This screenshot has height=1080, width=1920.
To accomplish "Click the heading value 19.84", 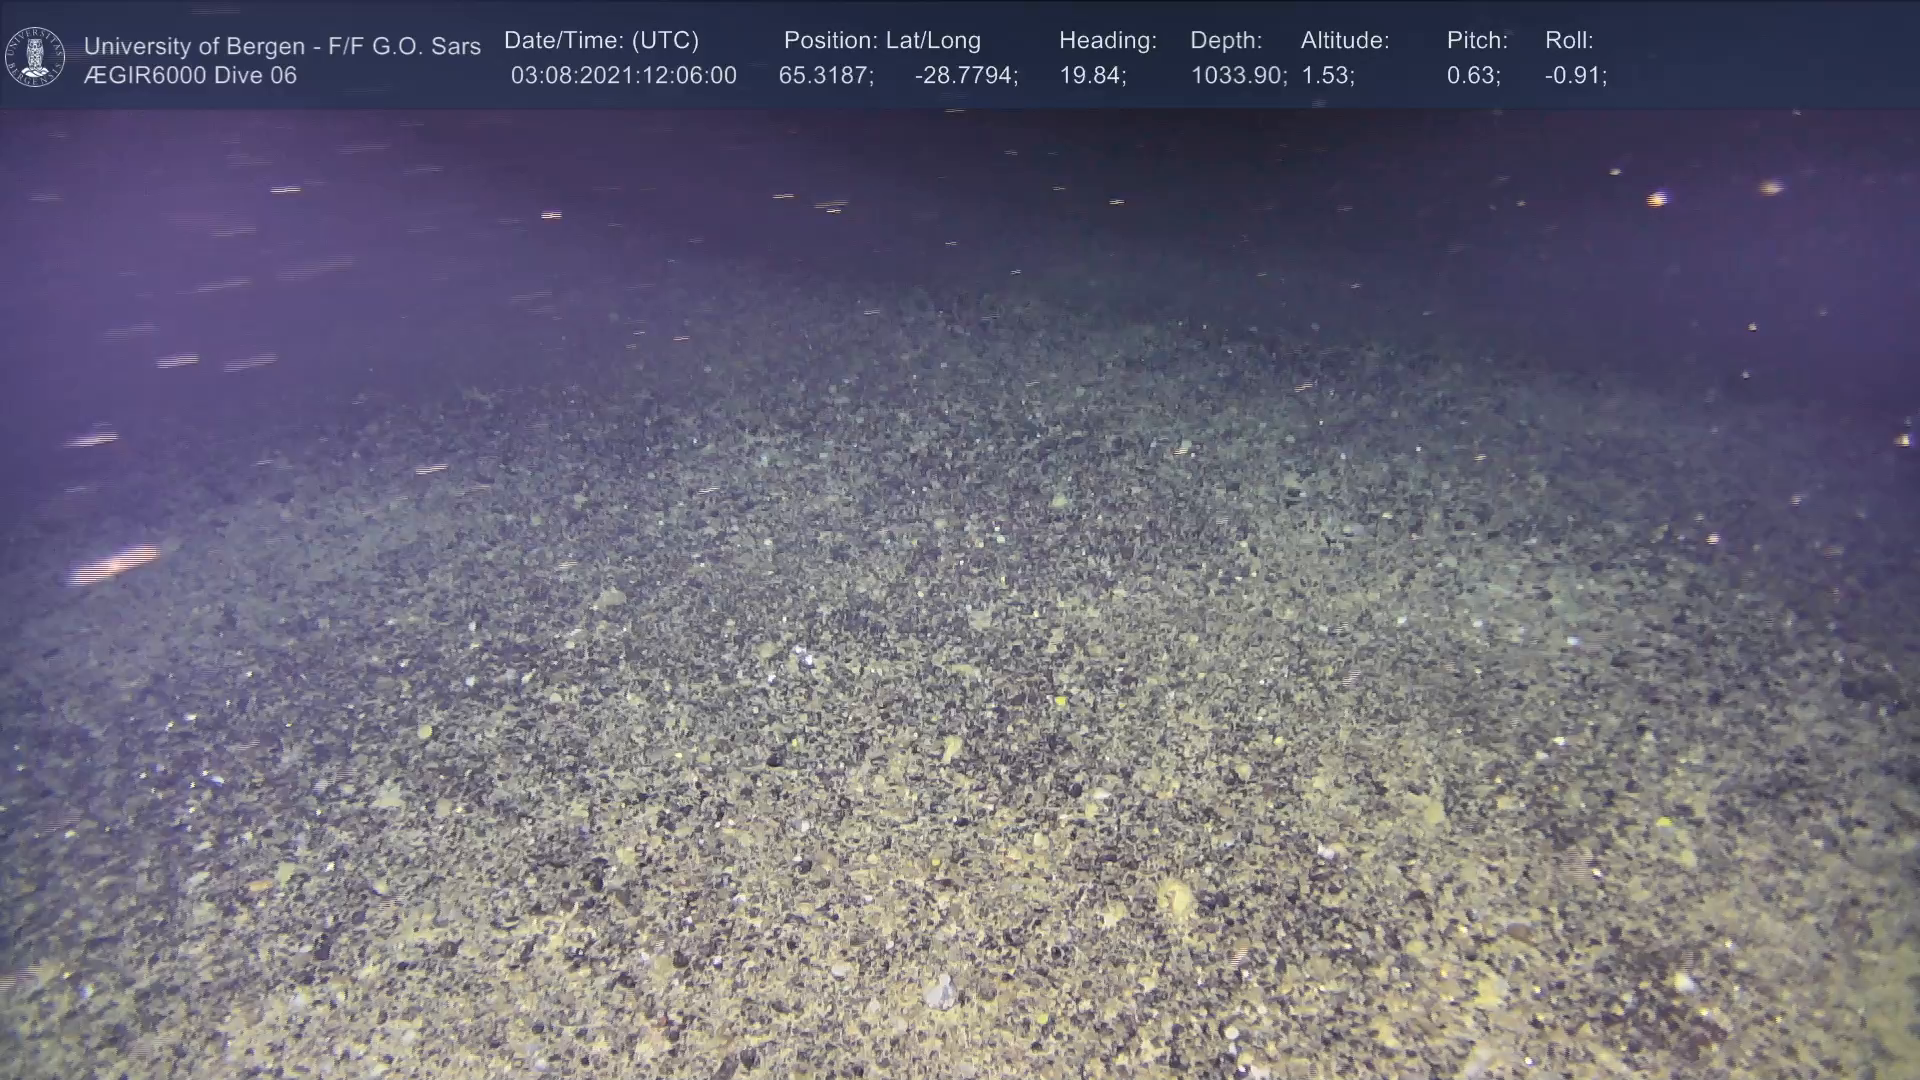I will (x=1092, y=76).
